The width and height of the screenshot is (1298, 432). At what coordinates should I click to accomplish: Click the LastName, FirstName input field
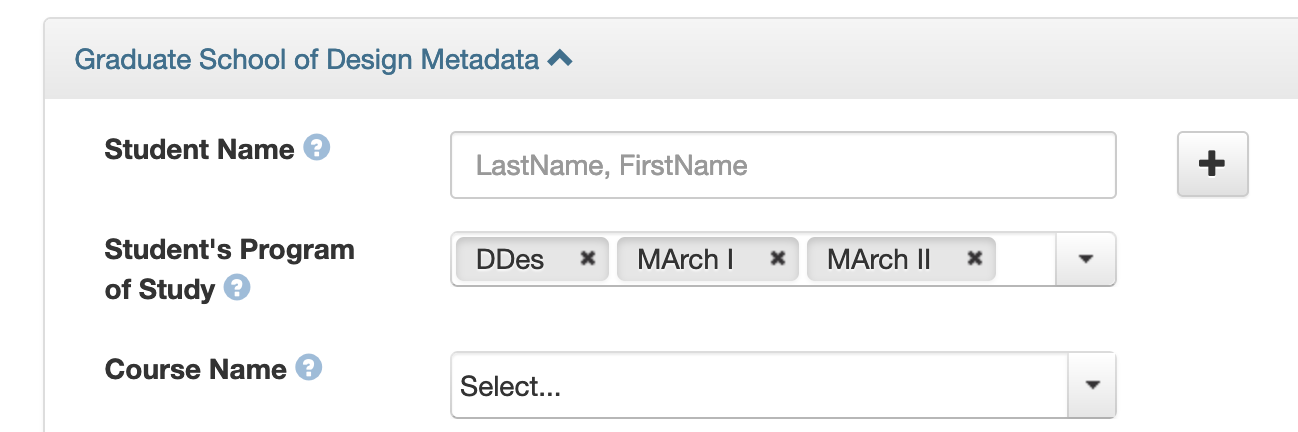pyautogui.click(x=782, y=165)
